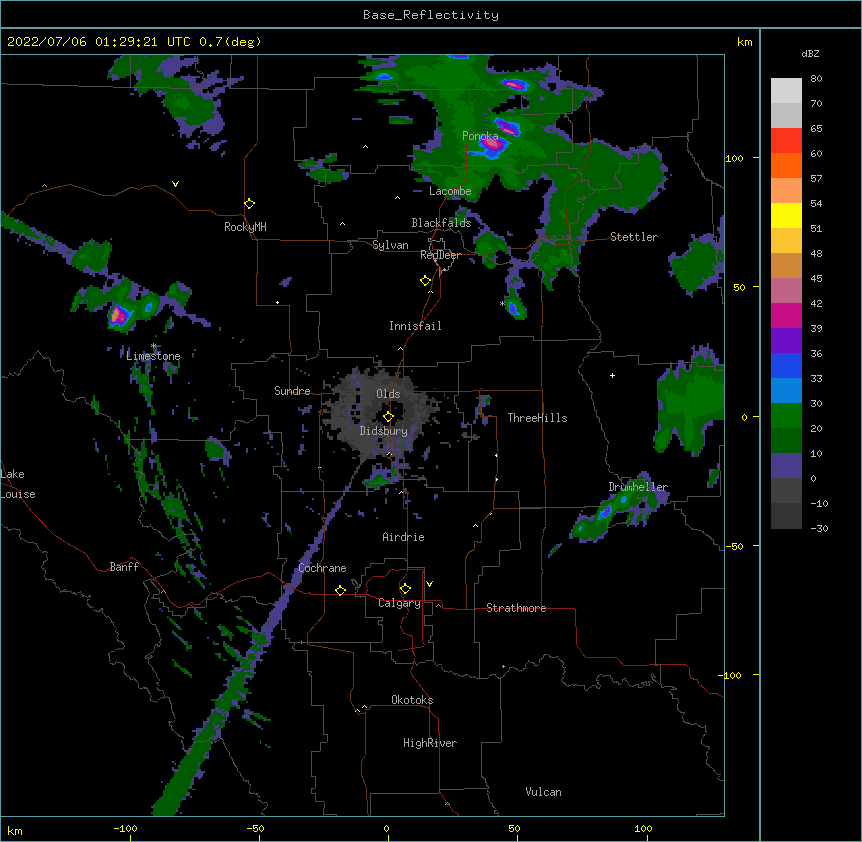The image size is (862, 842).
Task: Pick the purple 36-39 dBZ legend swatch
Action: (x=786, y=341)
